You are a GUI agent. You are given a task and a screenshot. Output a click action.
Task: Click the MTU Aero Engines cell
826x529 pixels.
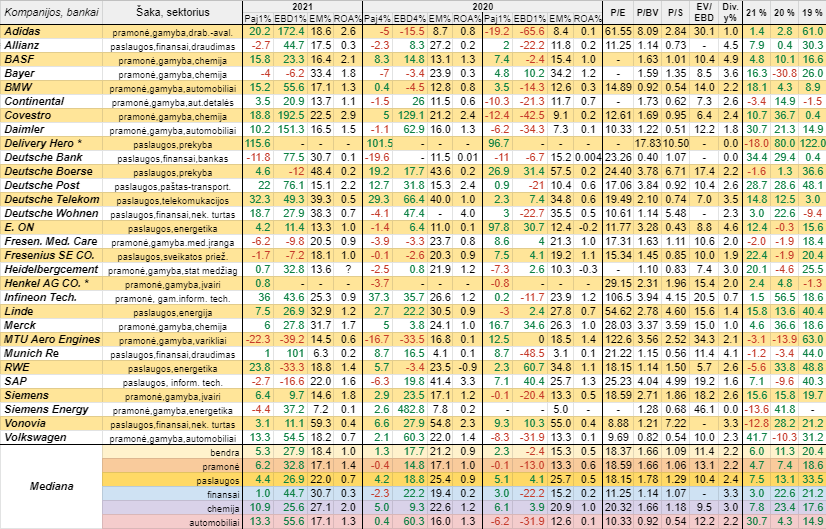coord(51,339)
